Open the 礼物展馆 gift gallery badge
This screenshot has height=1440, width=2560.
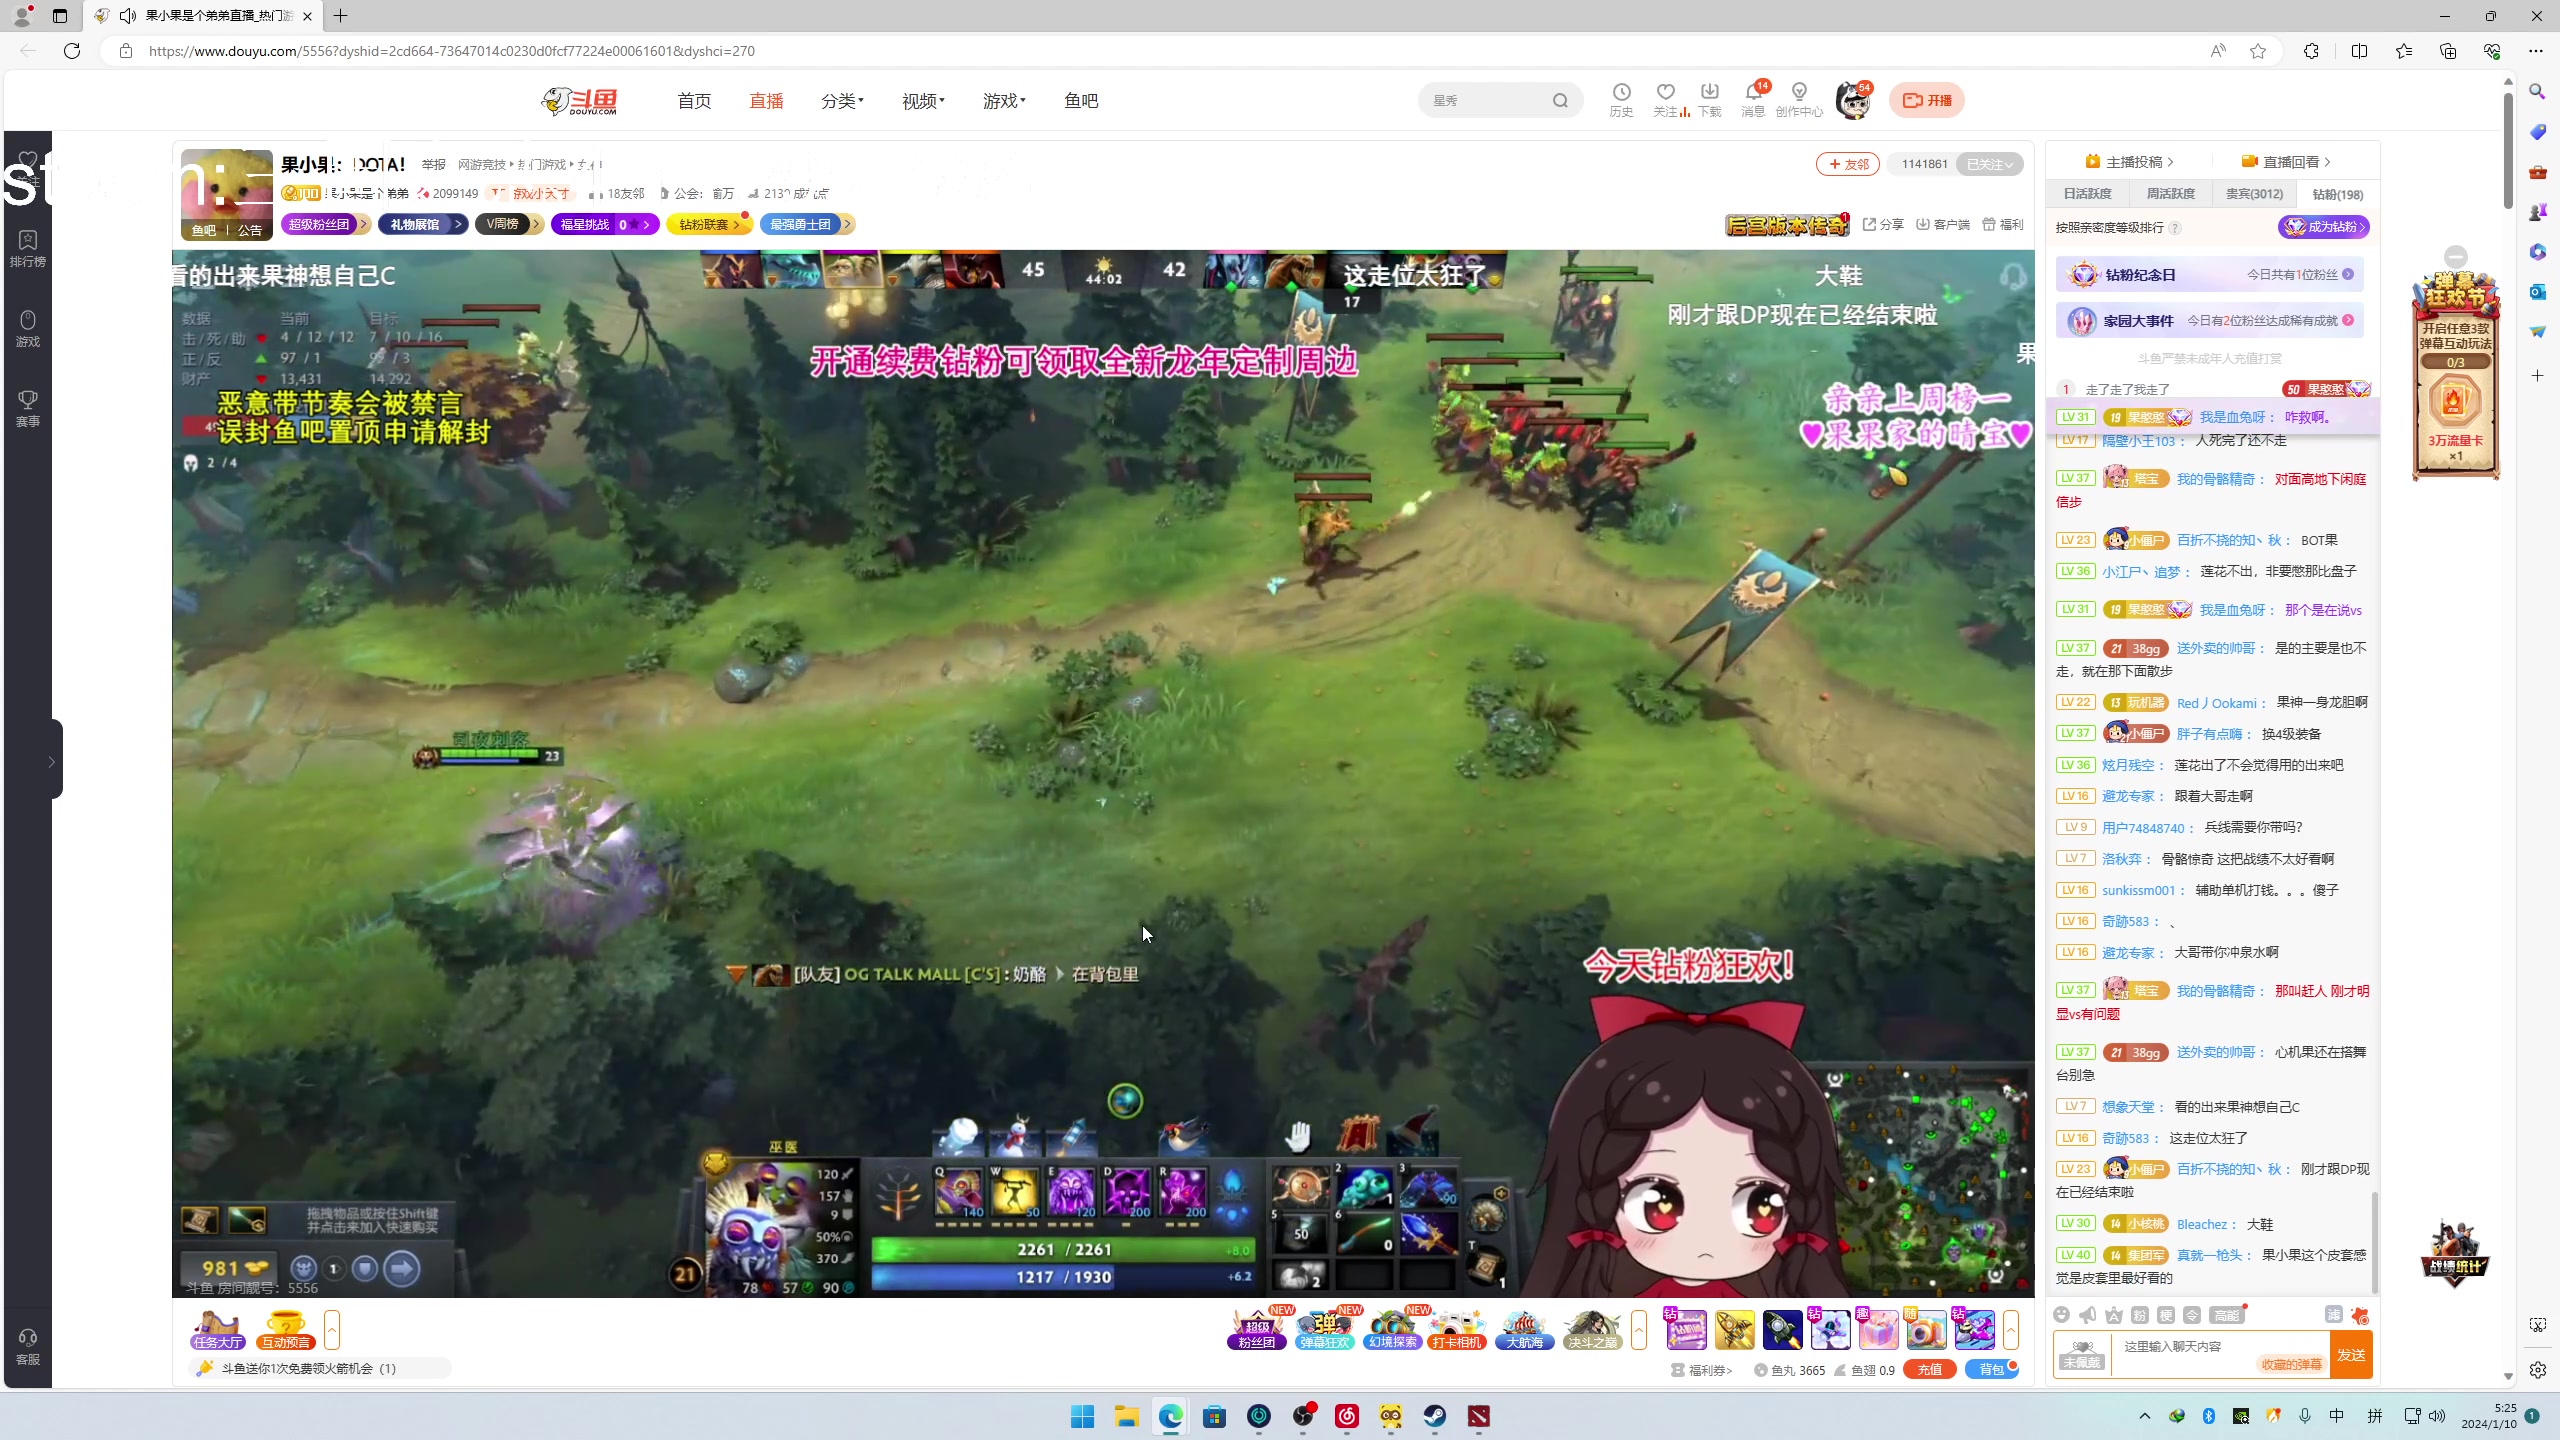[x=422, y=224]
